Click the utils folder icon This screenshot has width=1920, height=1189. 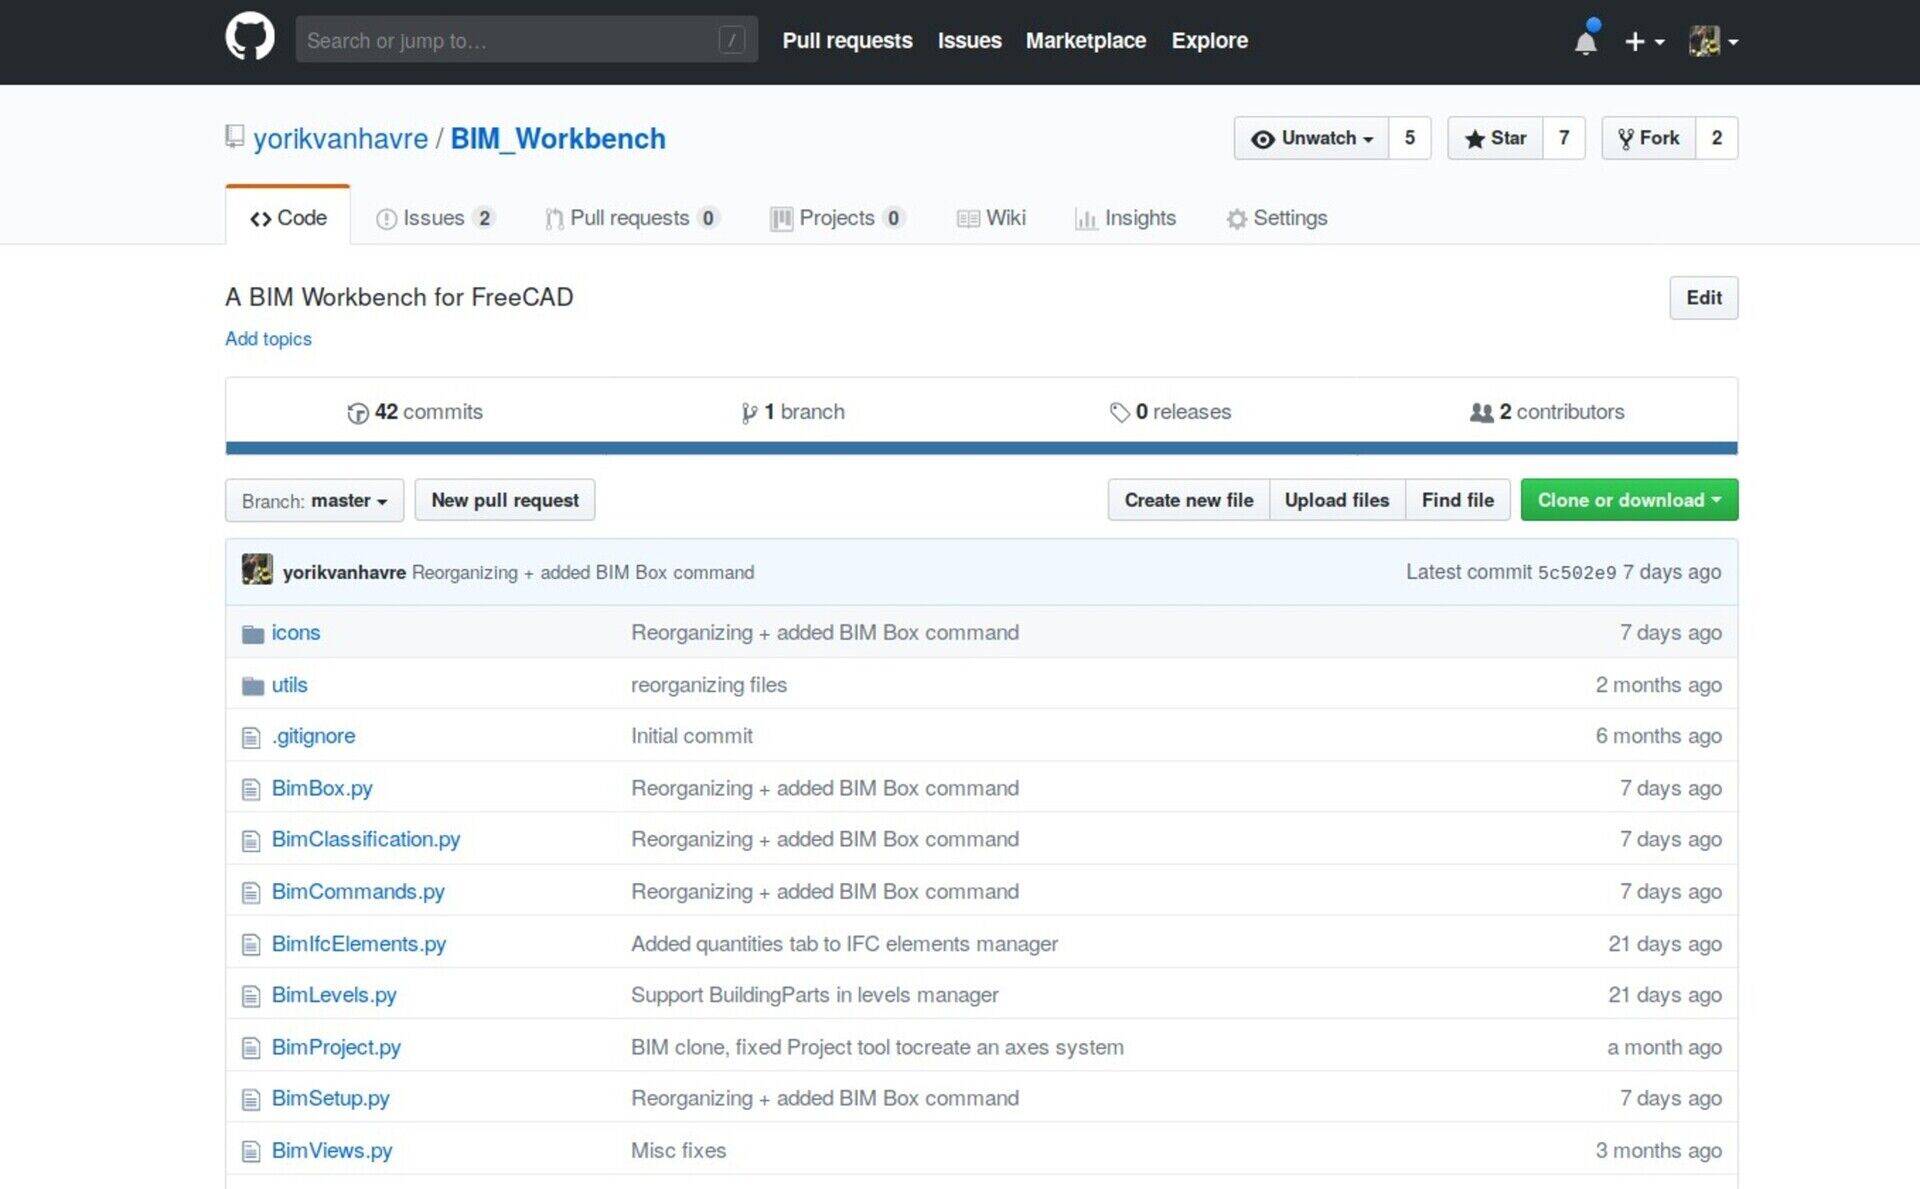[x=252, y=686]
